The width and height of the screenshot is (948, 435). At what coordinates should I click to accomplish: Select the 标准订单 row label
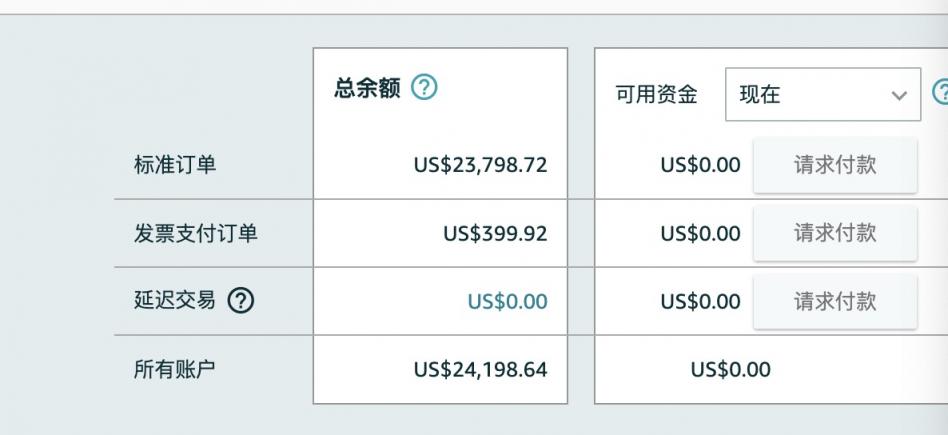[x=175, y=165]
